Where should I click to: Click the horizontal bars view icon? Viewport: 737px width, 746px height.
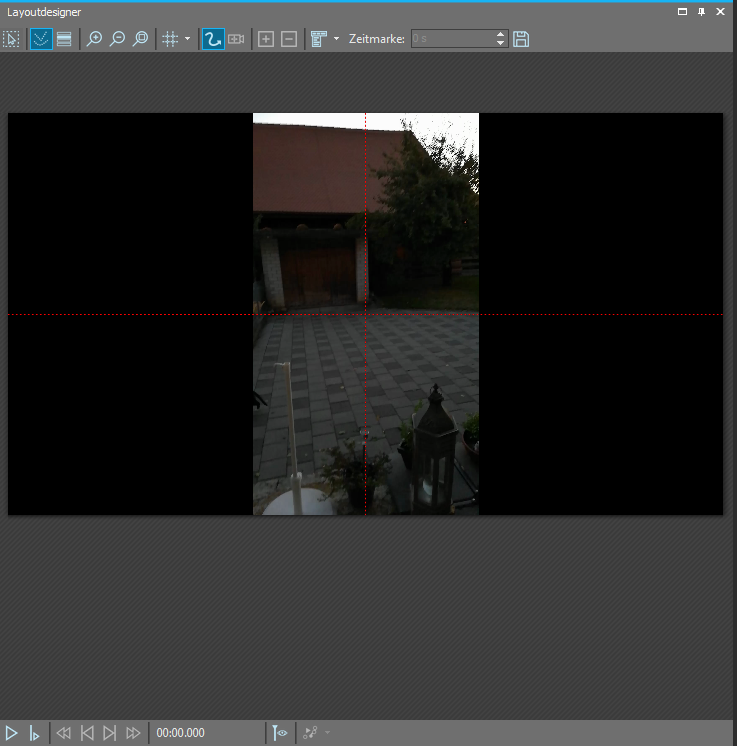click(x=64, y=39)
